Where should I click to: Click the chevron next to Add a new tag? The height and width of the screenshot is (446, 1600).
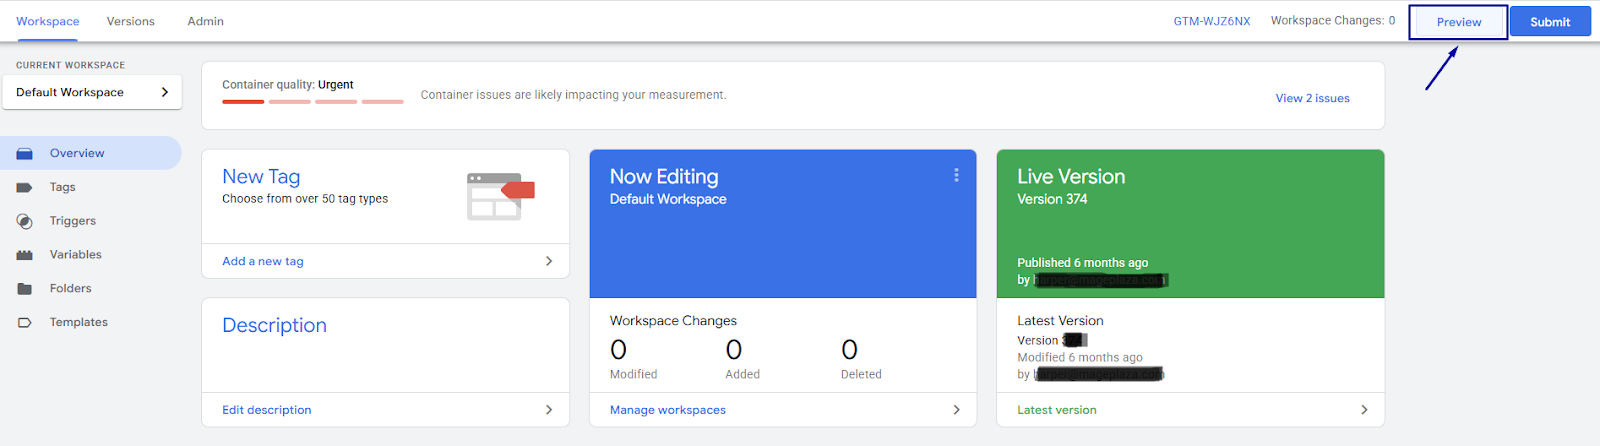pyautogui.click(x=548, y=261)
